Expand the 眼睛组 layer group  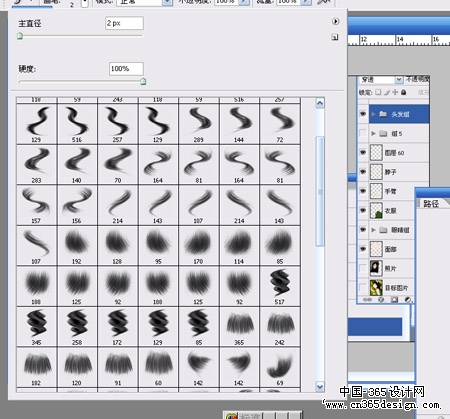click(373, 230)
